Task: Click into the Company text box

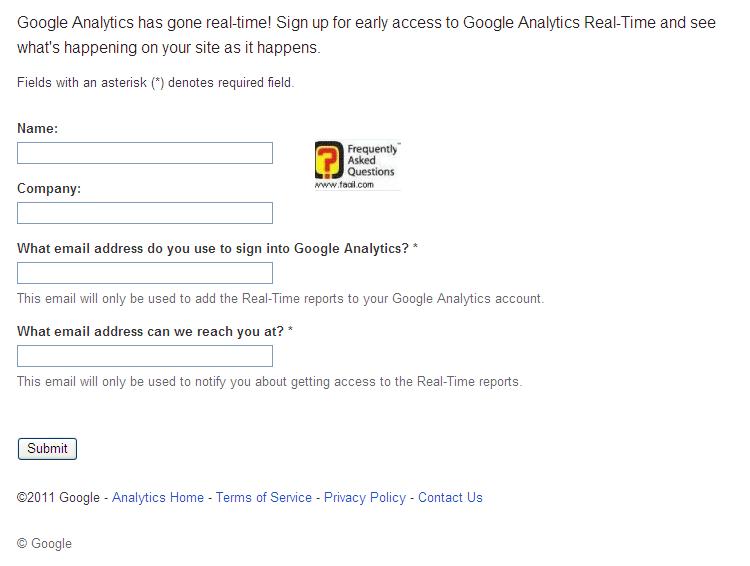Action: pos(145,213)
